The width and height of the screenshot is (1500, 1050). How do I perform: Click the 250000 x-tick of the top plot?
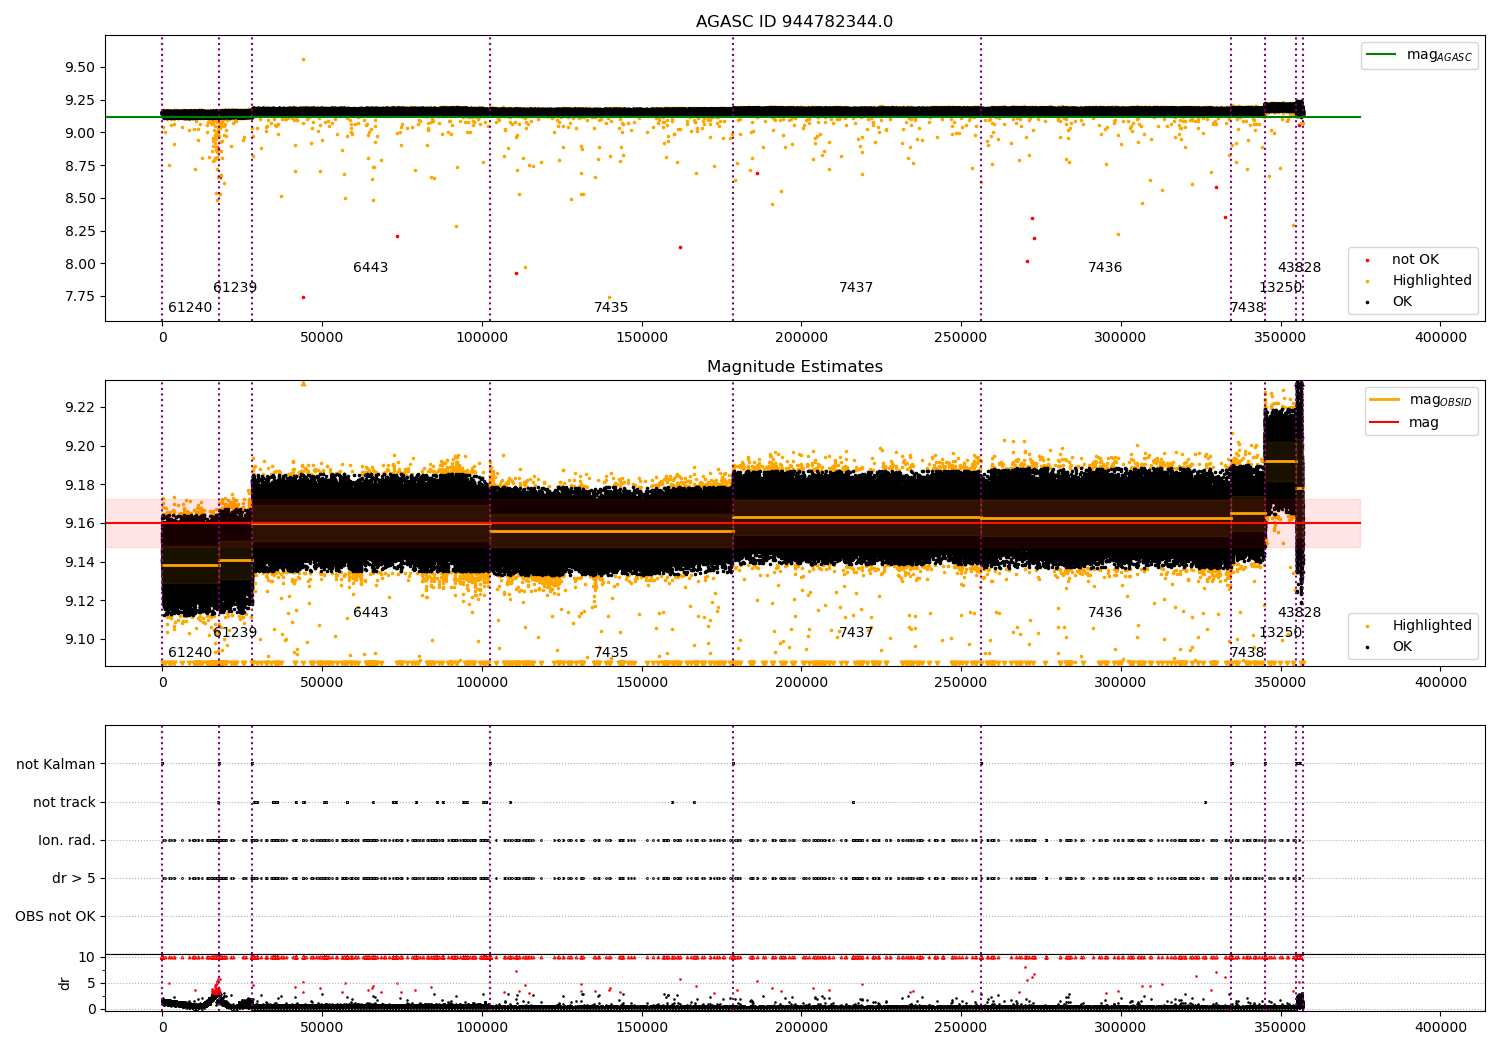coord(961,338)
